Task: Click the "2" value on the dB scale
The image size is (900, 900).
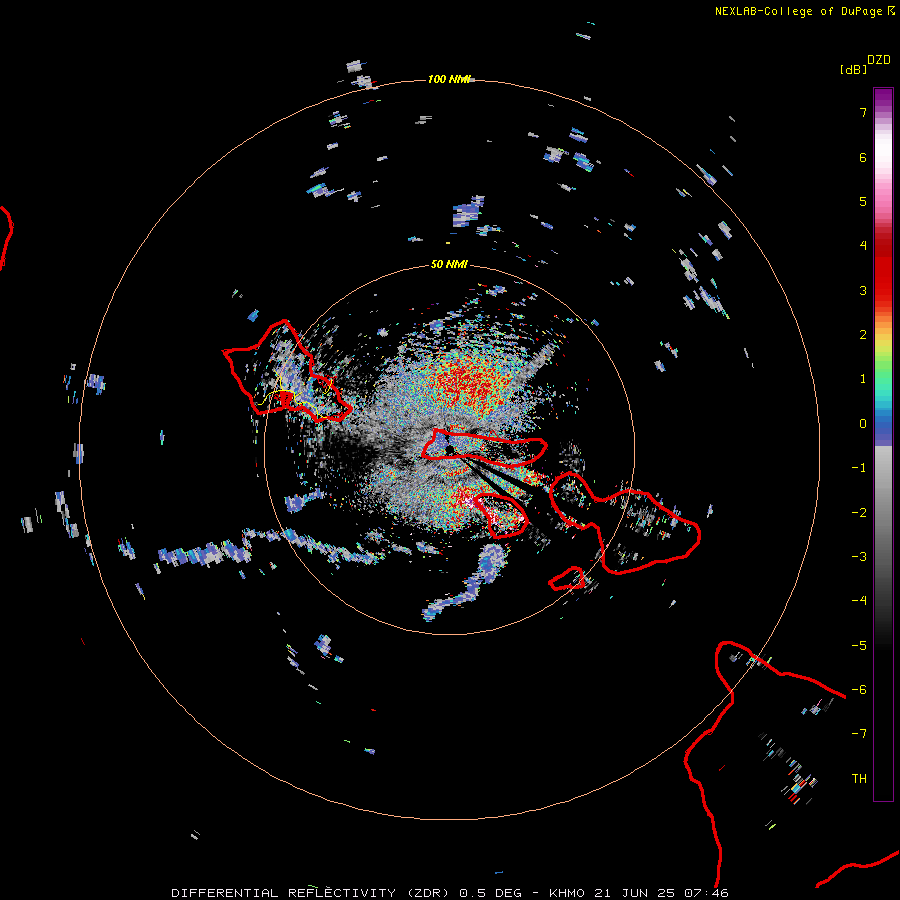Action: point(863,335)
